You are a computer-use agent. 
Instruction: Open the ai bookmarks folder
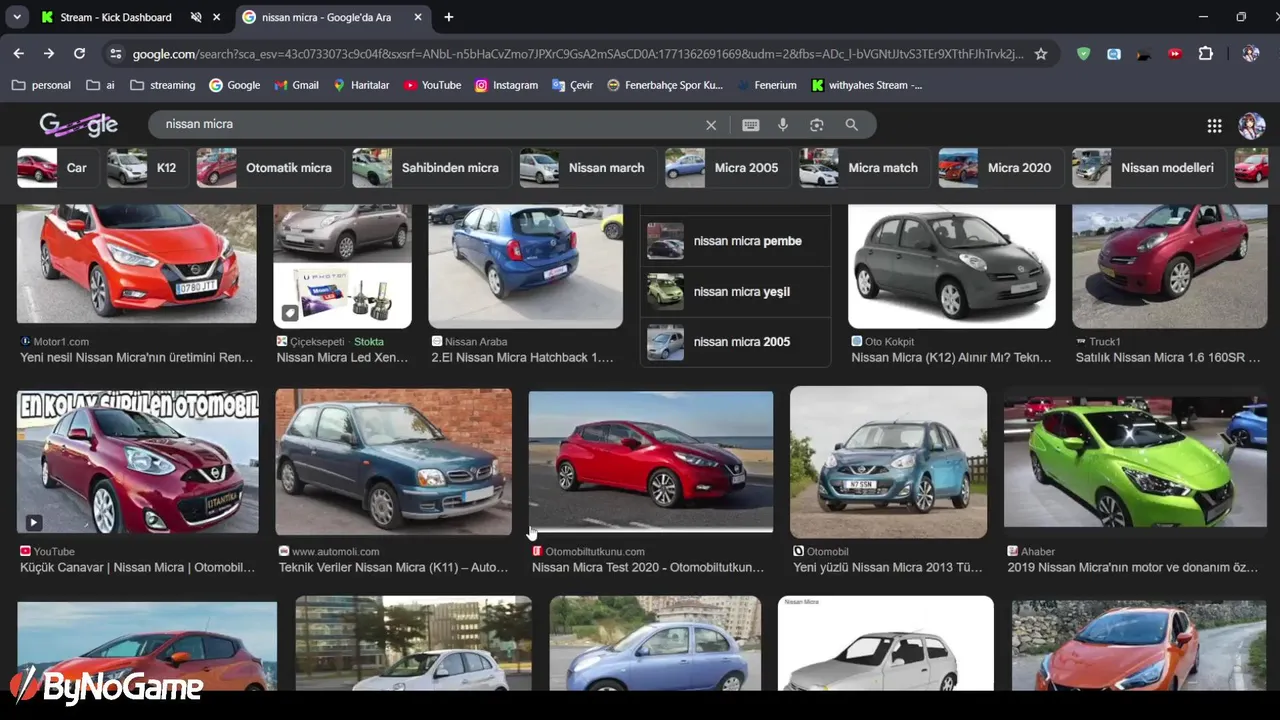[100, 85]
